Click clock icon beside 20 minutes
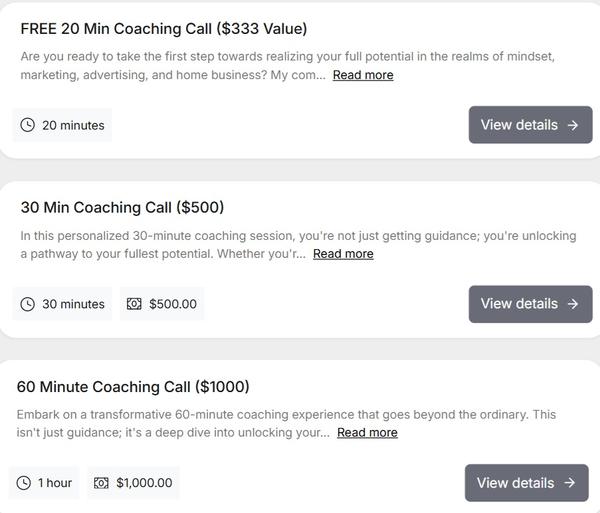Viewport: 600px width, 513px height. pyautogui.click(x=27, y=125)
